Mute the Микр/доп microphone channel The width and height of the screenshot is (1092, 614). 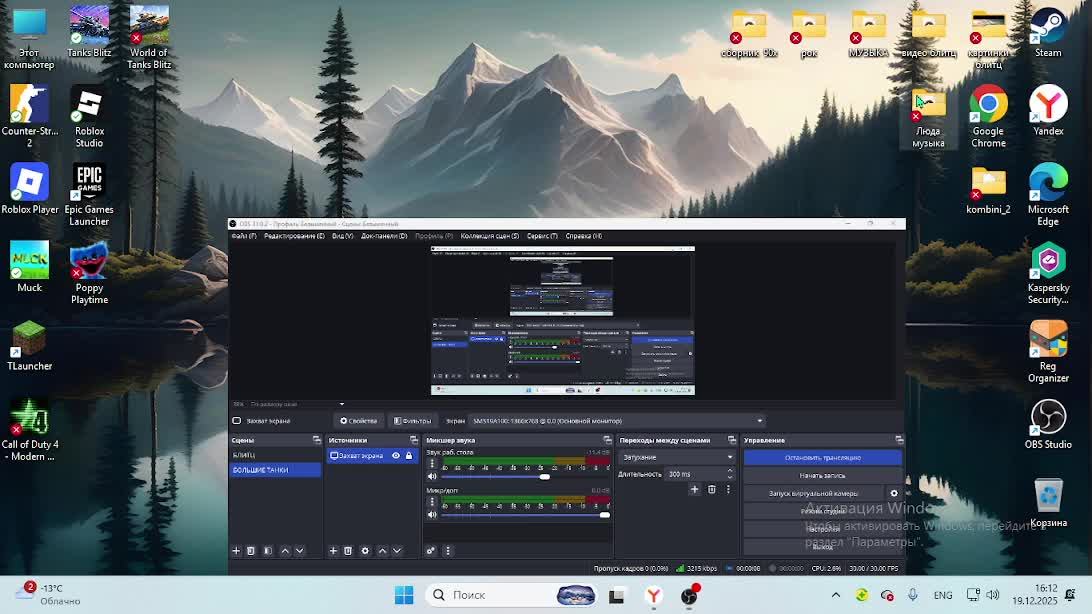pyautogui.click(x=432, y=515)
